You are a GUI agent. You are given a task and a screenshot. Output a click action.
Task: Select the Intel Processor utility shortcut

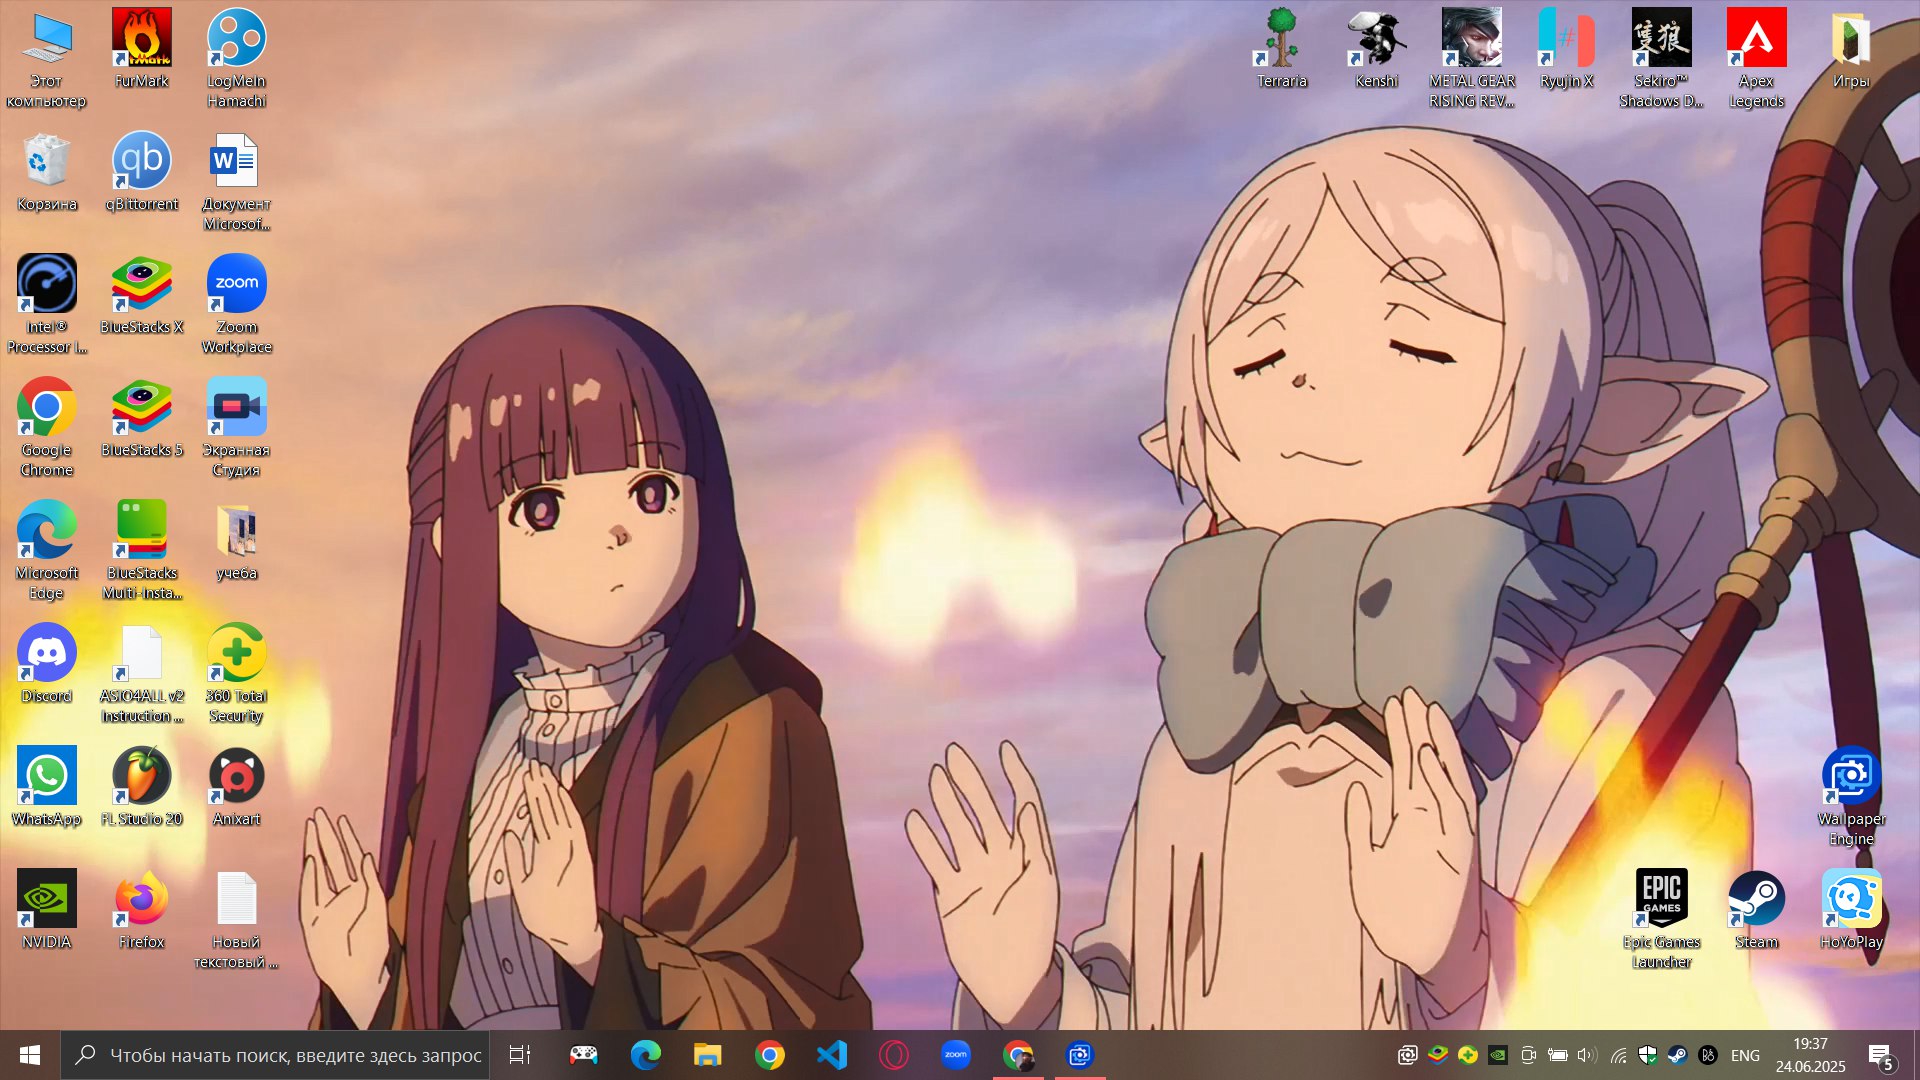(46, 306)
